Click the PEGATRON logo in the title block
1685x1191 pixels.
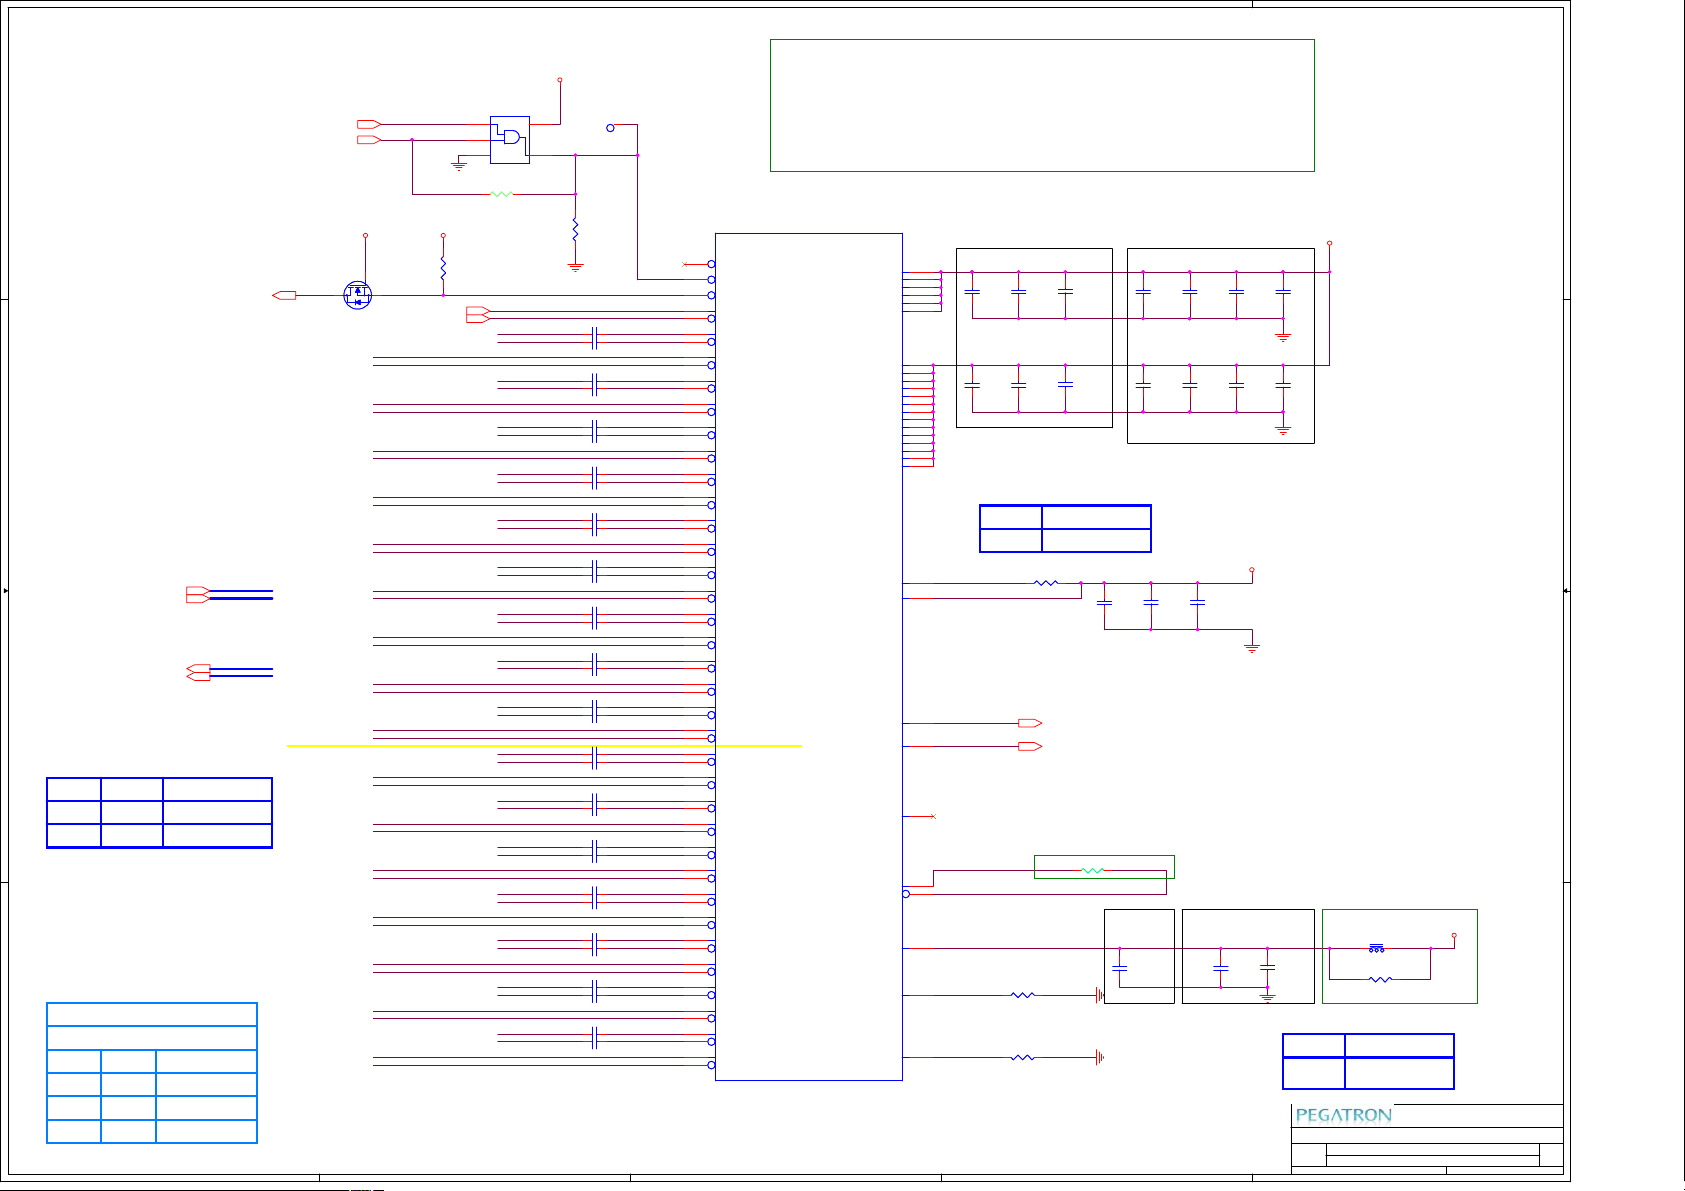[1343, 1115]
